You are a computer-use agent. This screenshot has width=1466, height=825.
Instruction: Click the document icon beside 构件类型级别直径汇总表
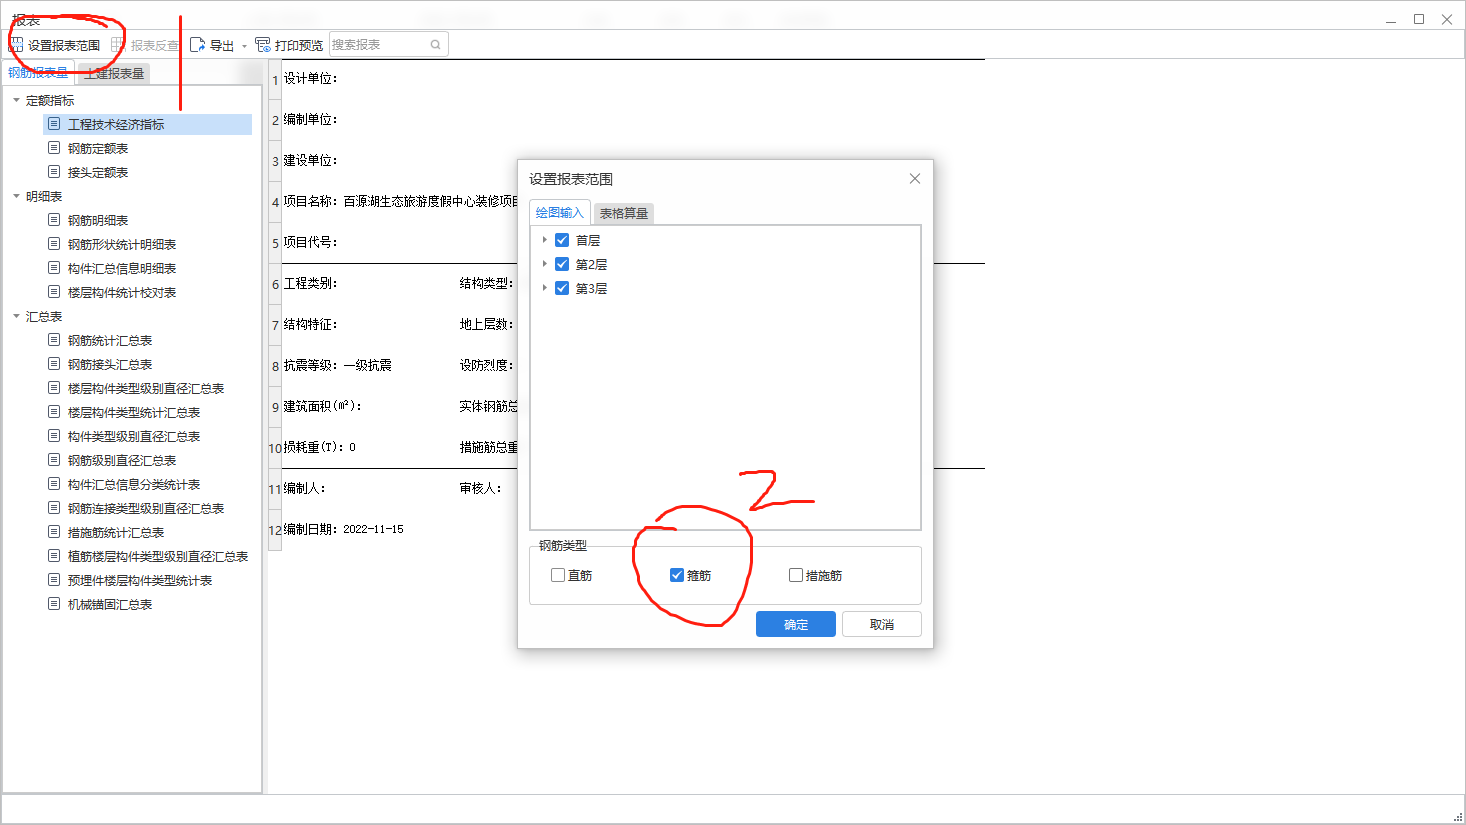tap(54, 436)
